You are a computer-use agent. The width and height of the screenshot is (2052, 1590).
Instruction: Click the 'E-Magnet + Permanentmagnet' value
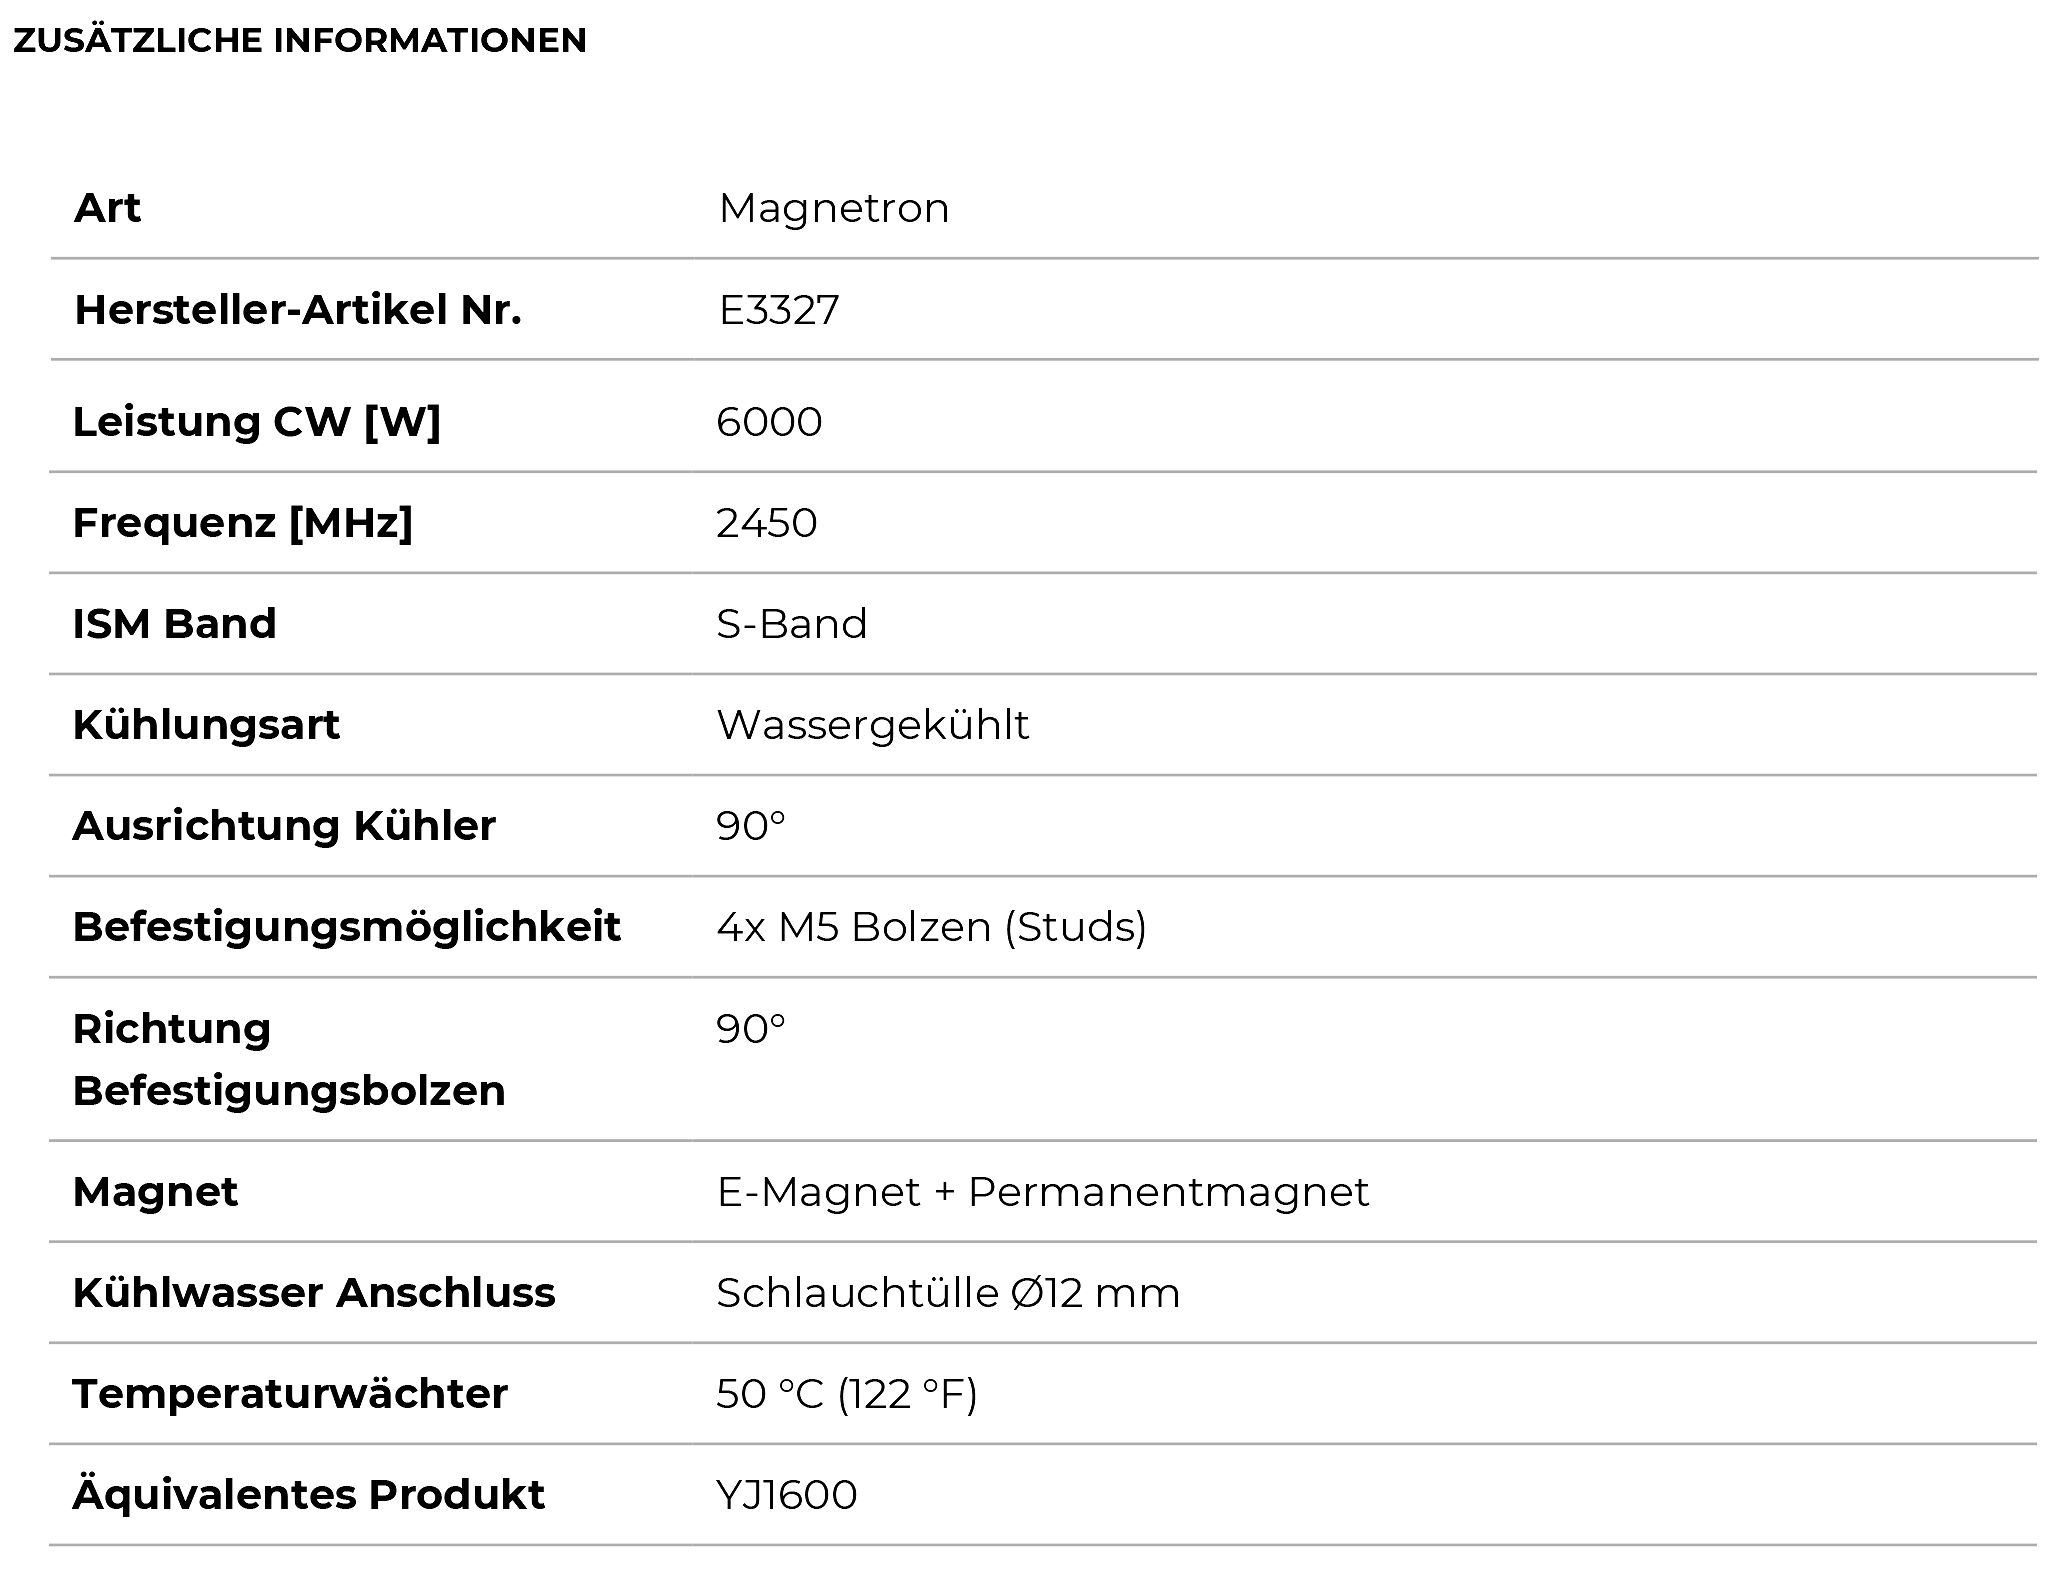[x=1042, y=1192]
